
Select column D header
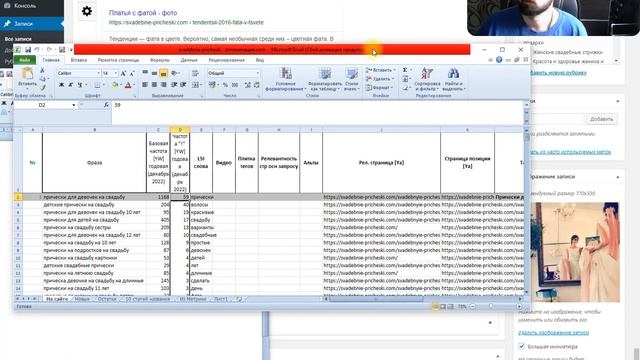pos(180,130)
